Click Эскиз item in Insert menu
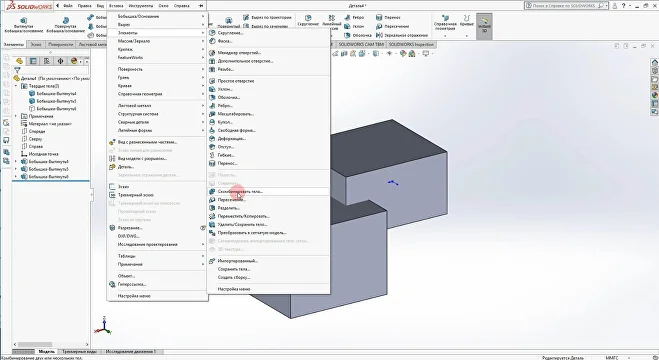The height and width of the screenshot is (360, 659). [157, 187]
